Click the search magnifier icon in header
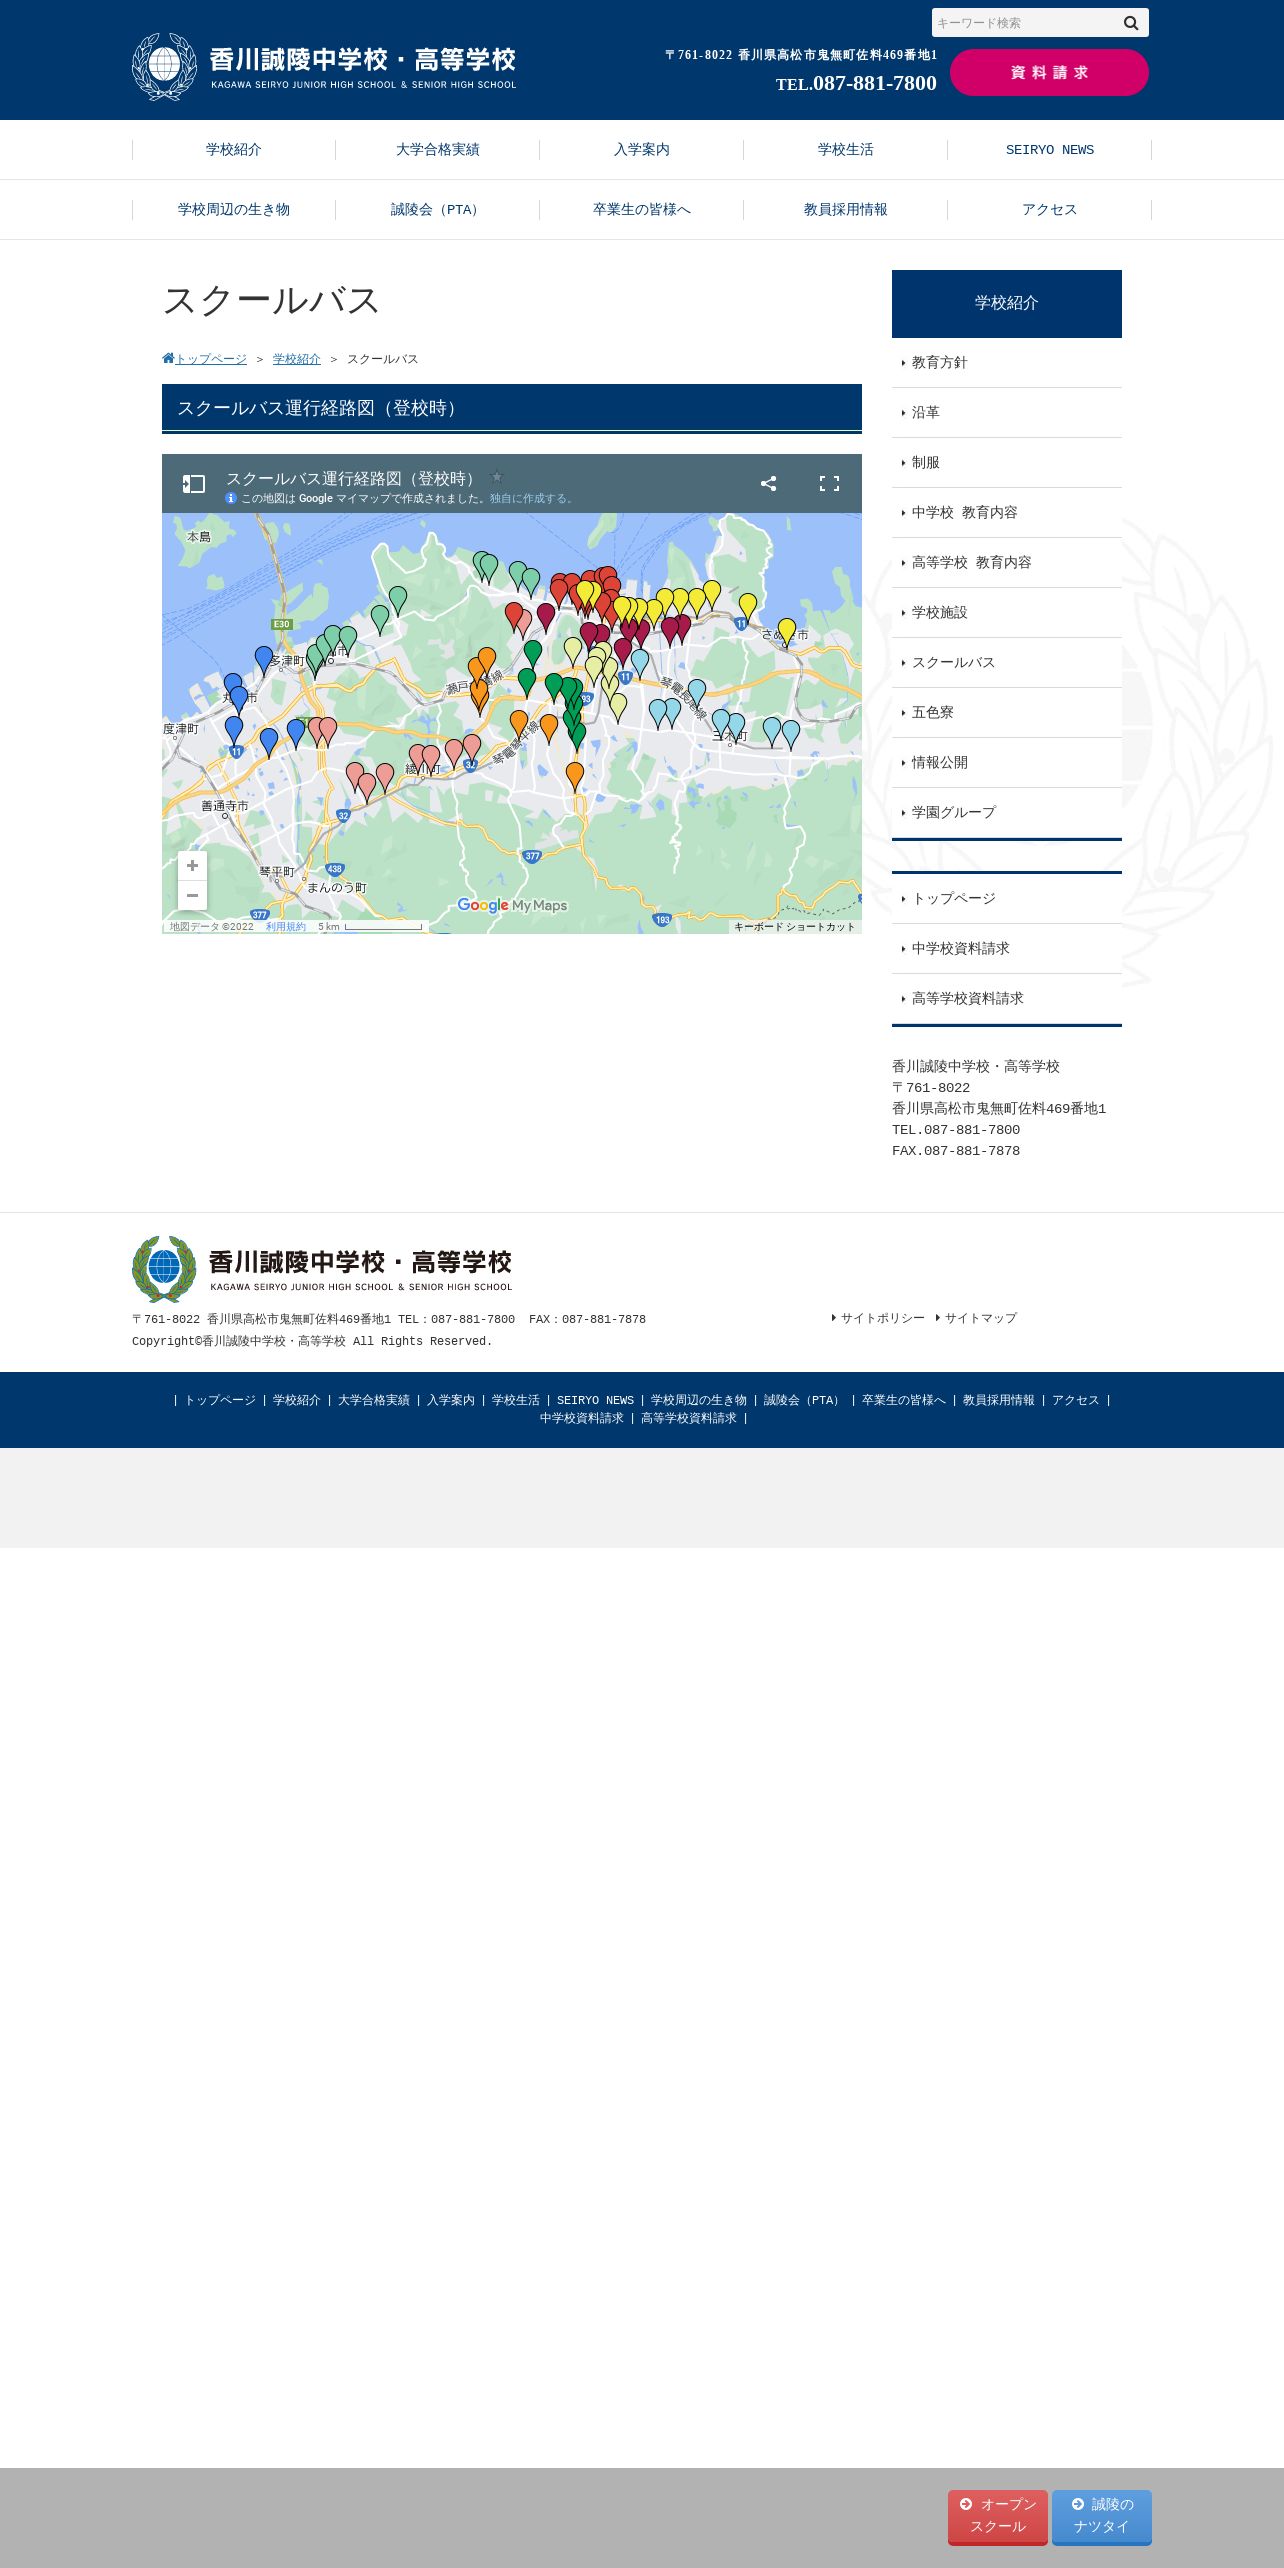This screenshot has height=2568, width=1284. point(1131,23)
